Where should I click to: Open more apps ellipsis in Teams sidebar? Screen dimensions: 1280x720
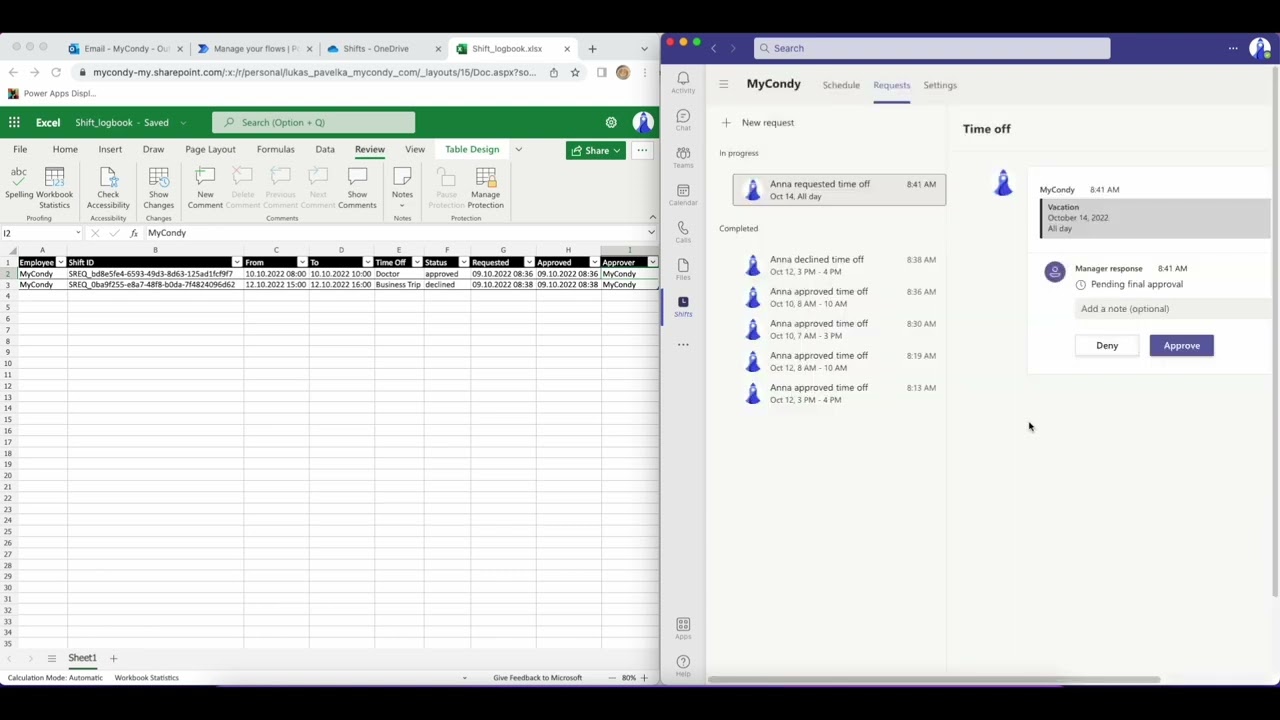(x=683, y=344)
